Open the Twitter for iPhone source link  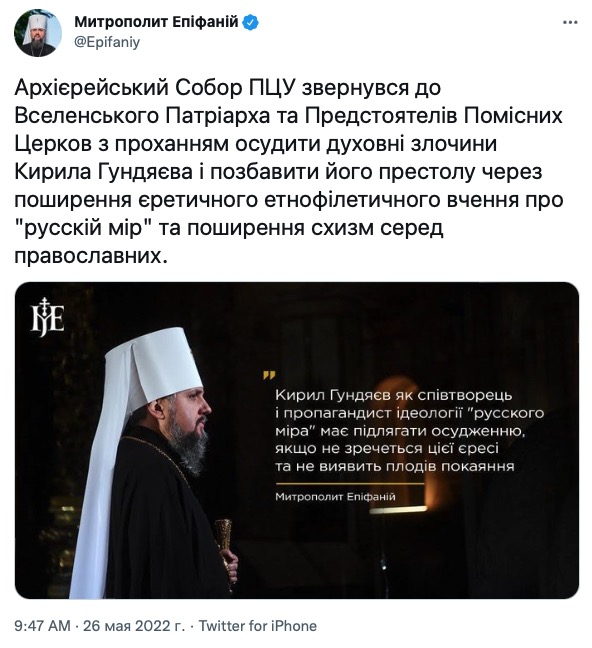click(258, 626)
